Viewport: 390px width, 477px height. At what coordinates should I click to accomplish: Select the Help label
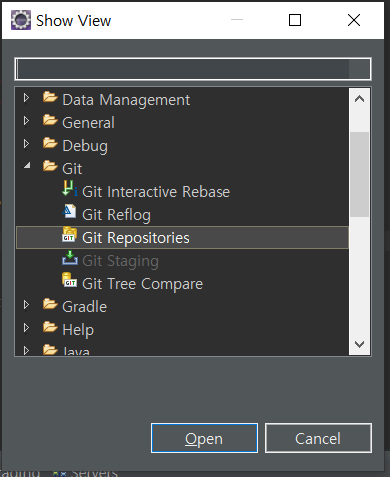click(x=78, y=330)
